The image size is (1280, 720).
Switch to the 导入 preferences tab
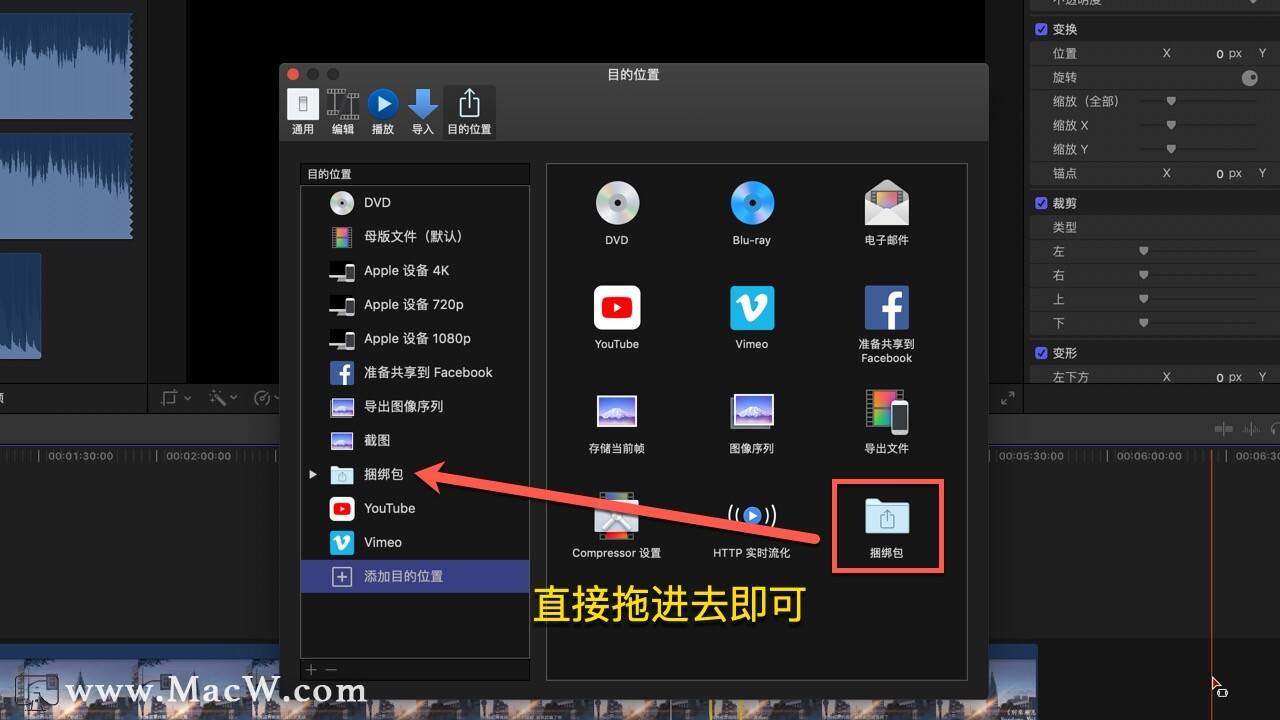coord(423,112)
